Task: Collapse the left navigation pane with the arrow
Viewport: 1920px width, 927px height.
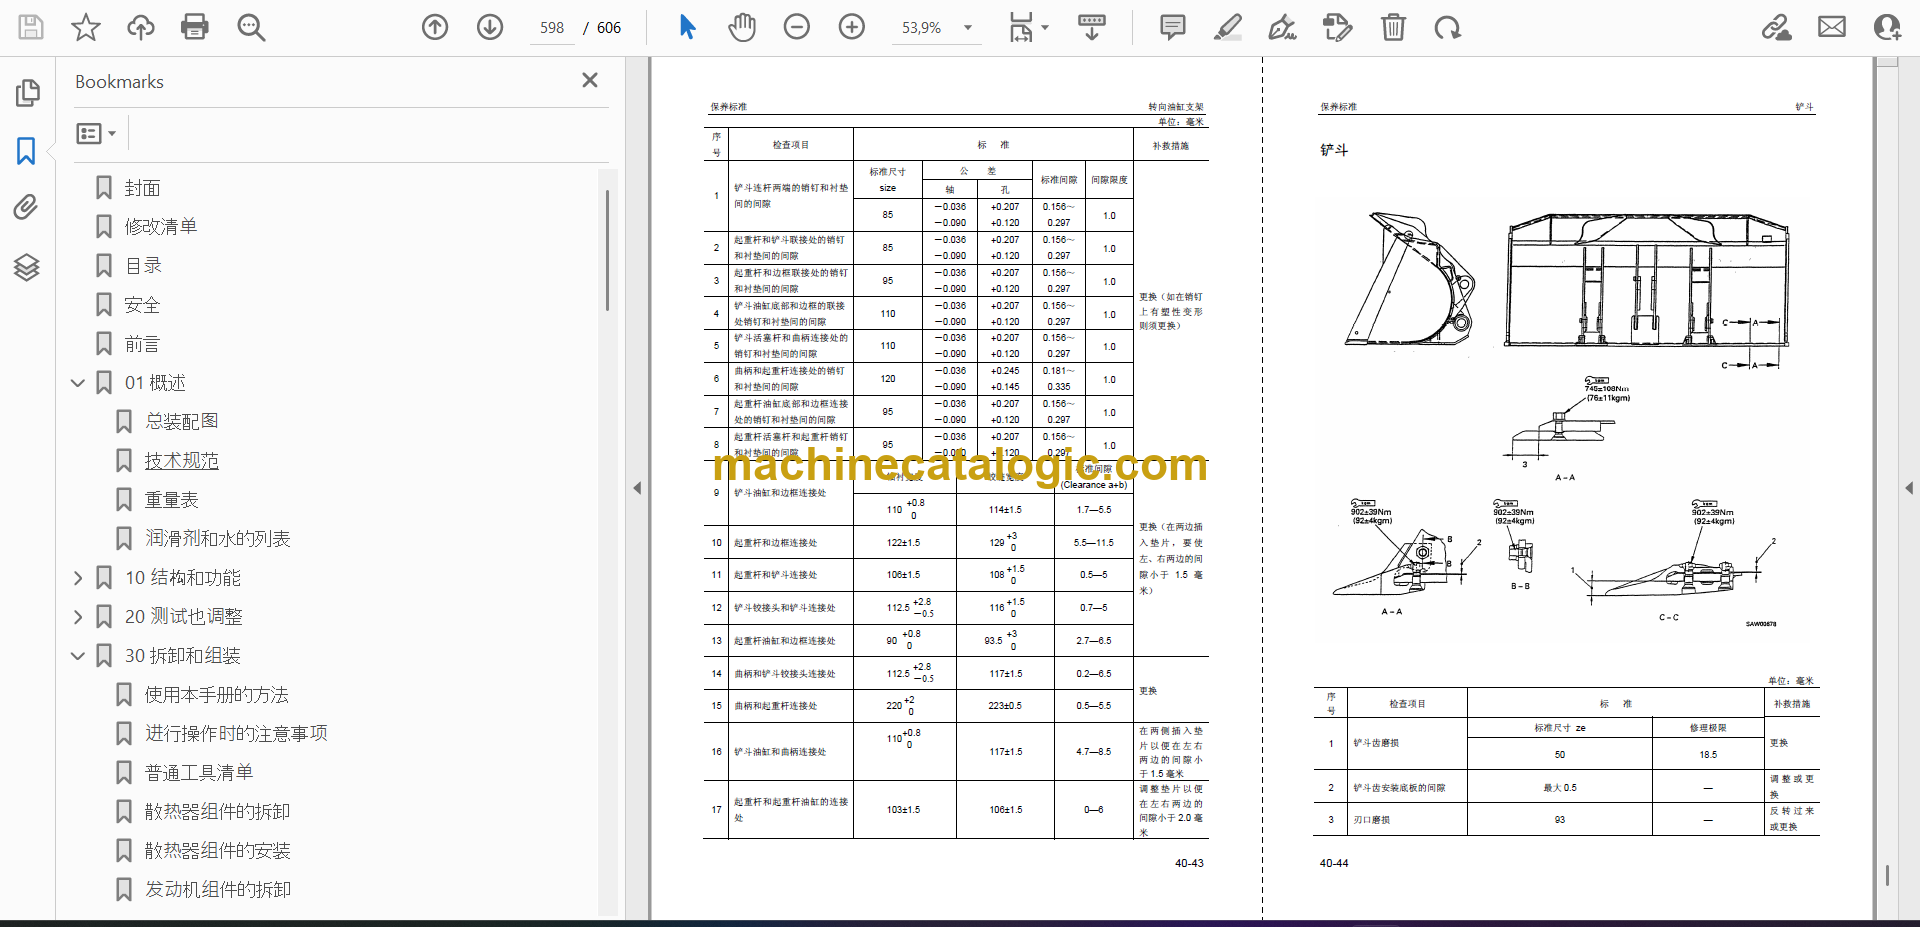Action: click(637, 488)
